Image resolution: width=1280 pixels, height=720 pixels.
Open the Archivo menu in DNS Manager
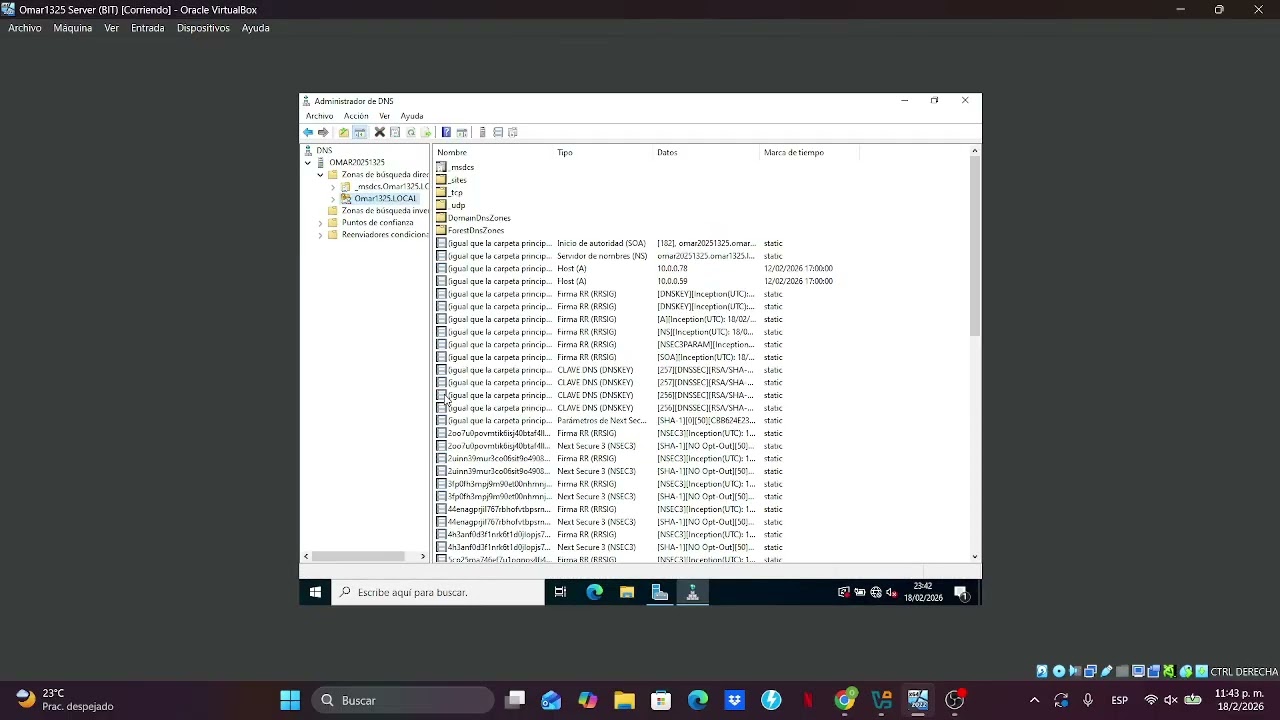pos(319,117)
